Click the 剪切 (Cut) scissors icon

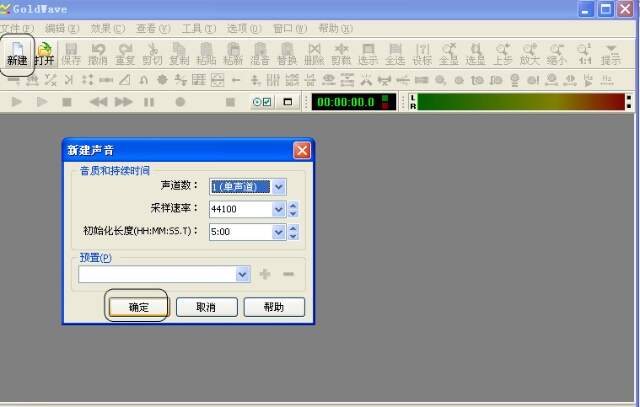[x=152, y=54]
